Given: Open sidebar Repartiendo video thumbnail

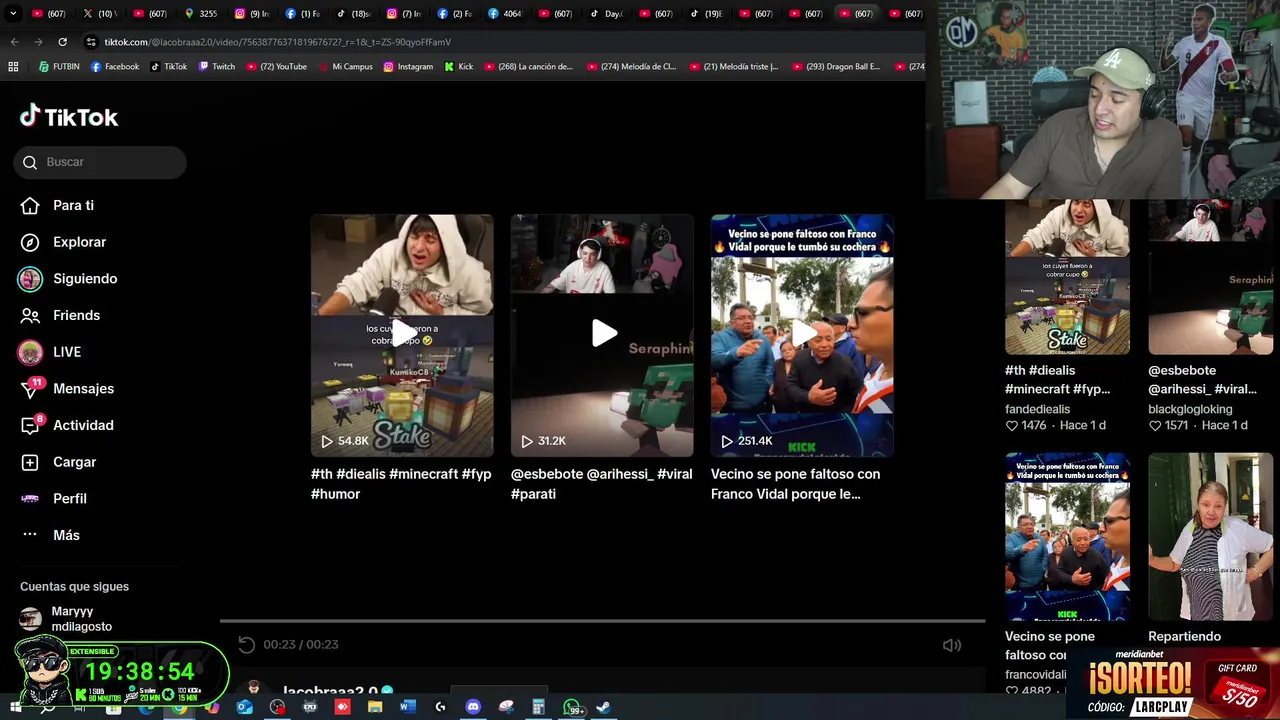Looking at the screenshot, I should pyautogui.click(x=1210, y=537).
